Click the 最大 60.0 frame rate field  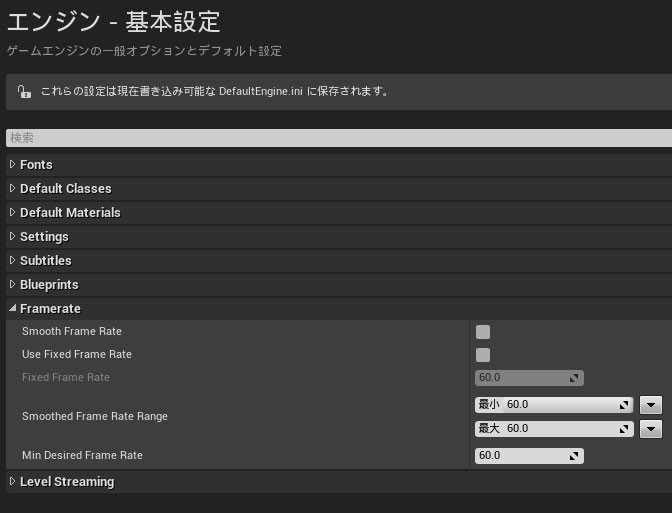click(554, 429)
